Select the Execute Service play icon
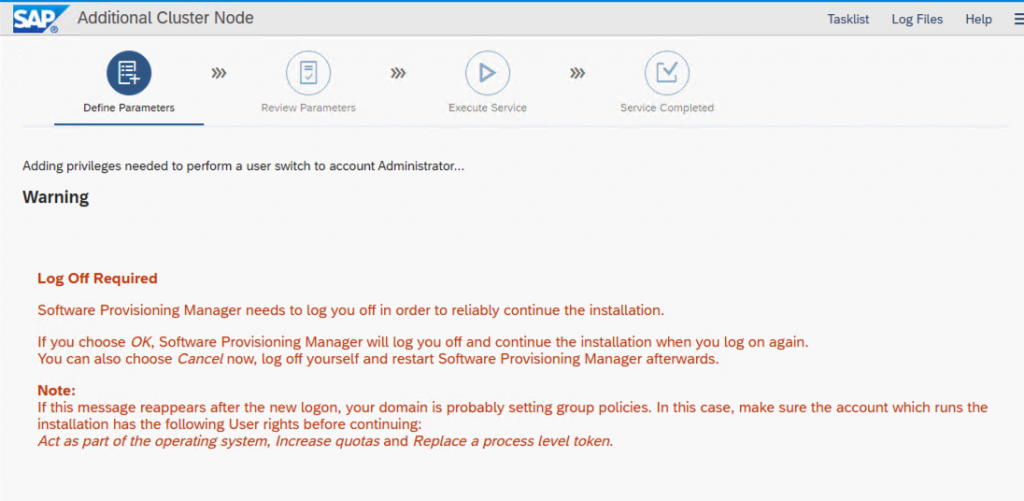The image size is (1024, 501). (487, 73)
